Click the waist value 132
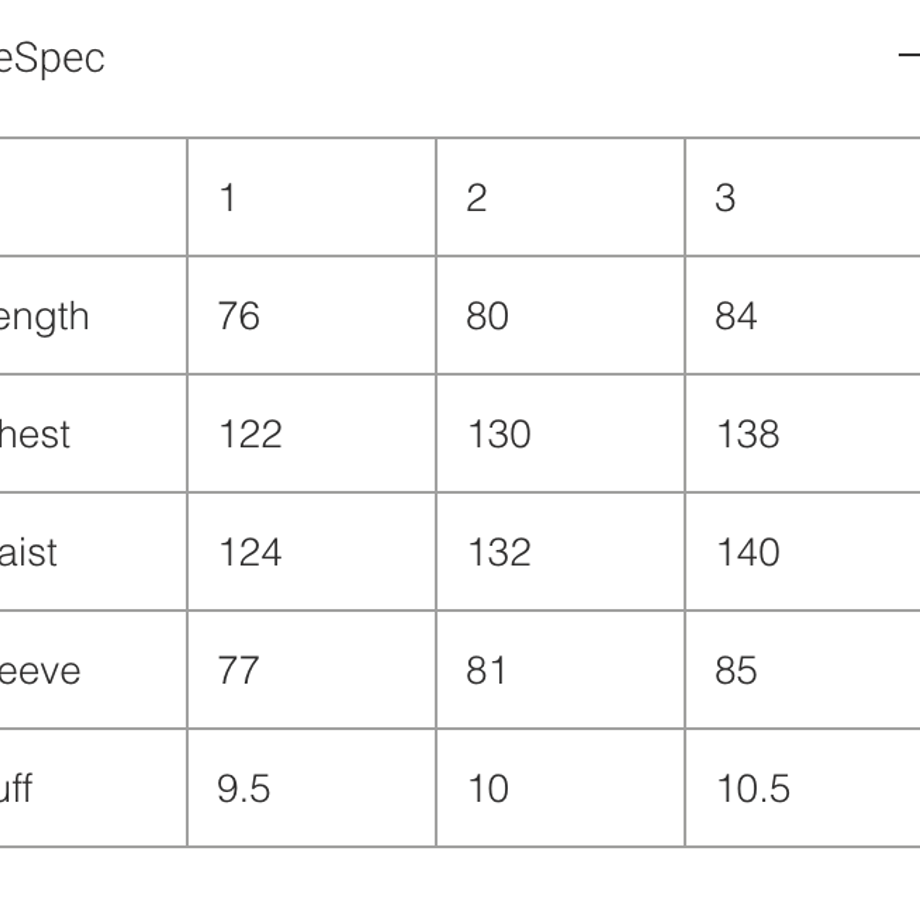Screen dimensions: 920x920 coord(499,552)
